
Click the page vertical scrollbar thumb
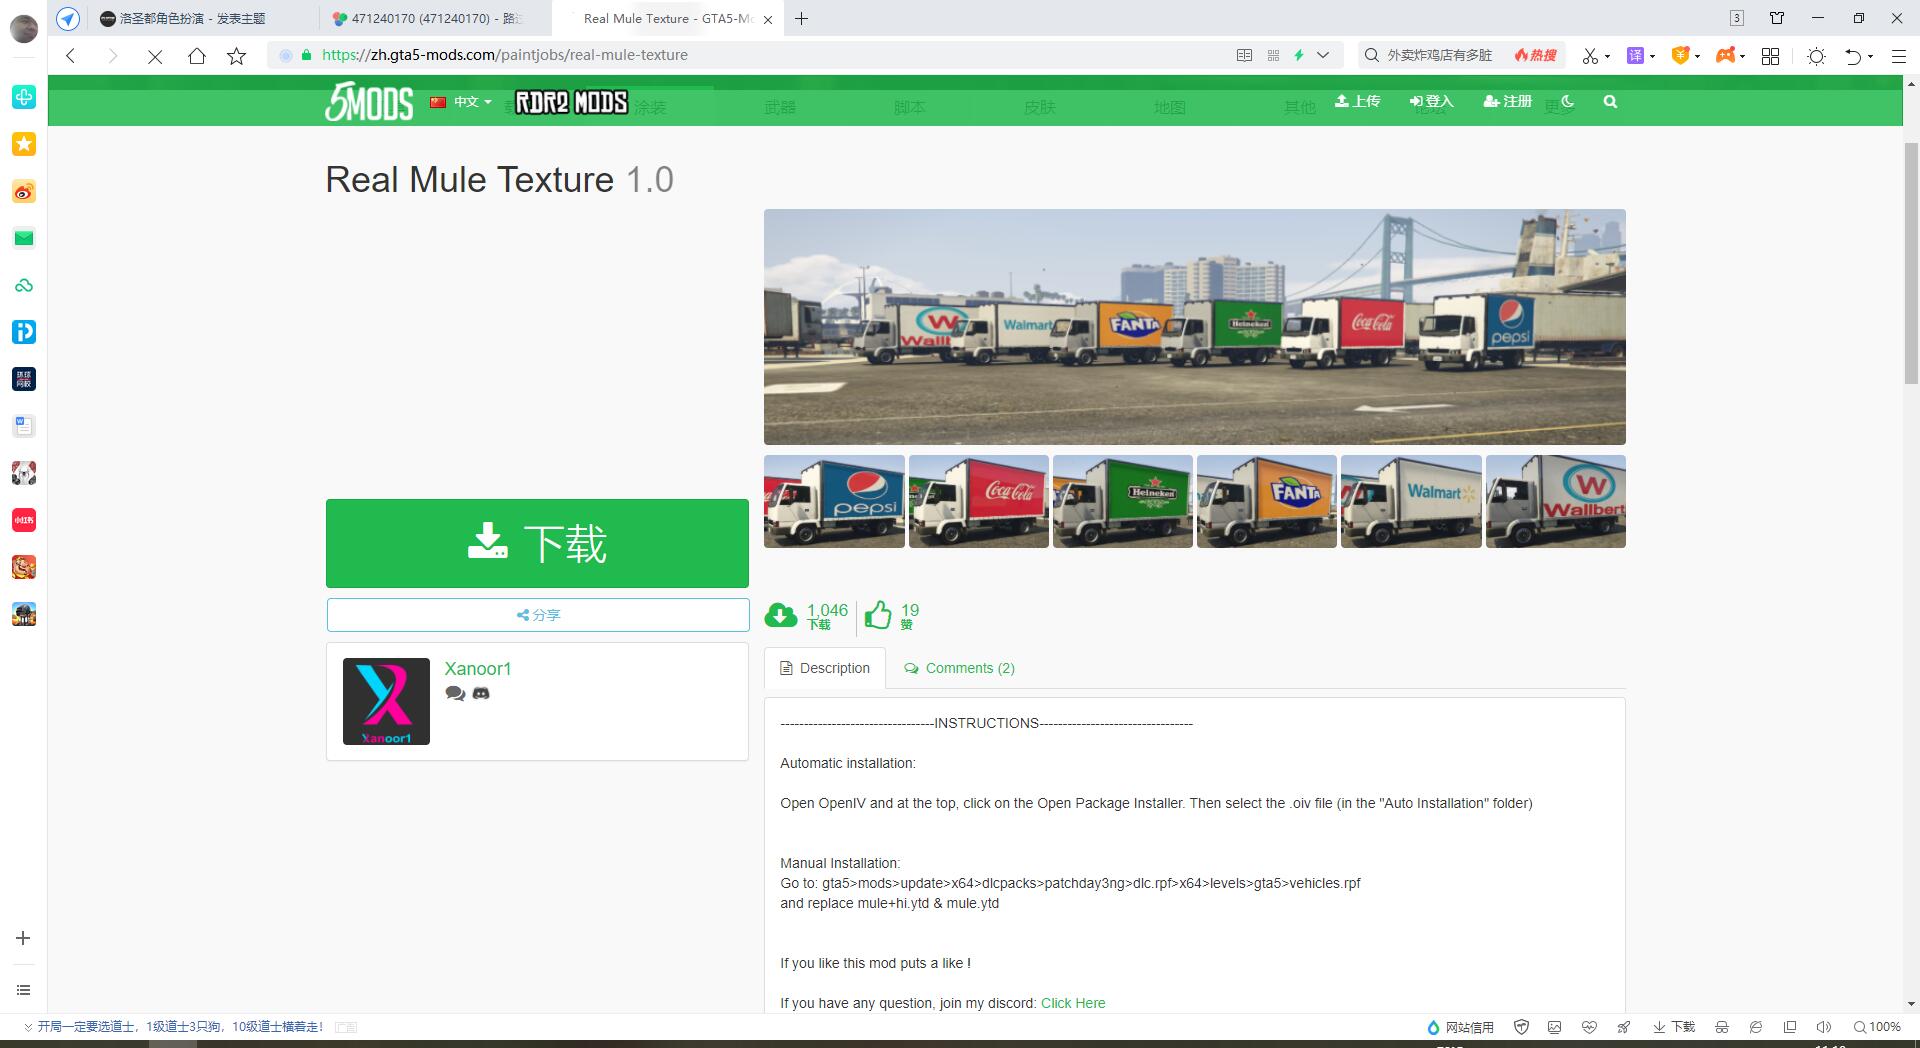click(x=1911, y=263)
